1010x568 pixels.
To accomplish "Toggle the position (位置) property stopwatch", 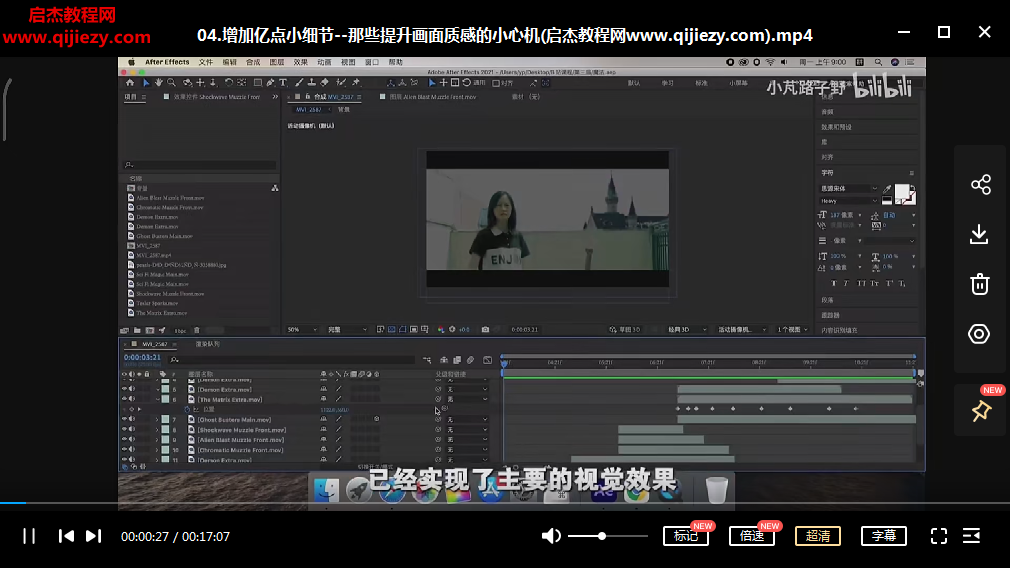I will click(x=187, y=410).
